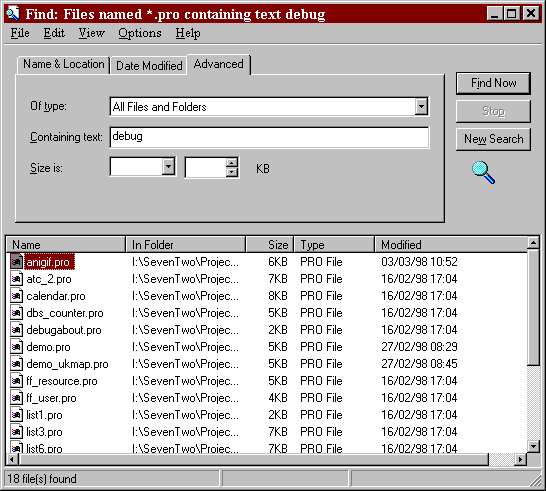546x491 pixels.
Task: Click the 03/03/98 10:52 modified date
Action: (x=419, y=262)
